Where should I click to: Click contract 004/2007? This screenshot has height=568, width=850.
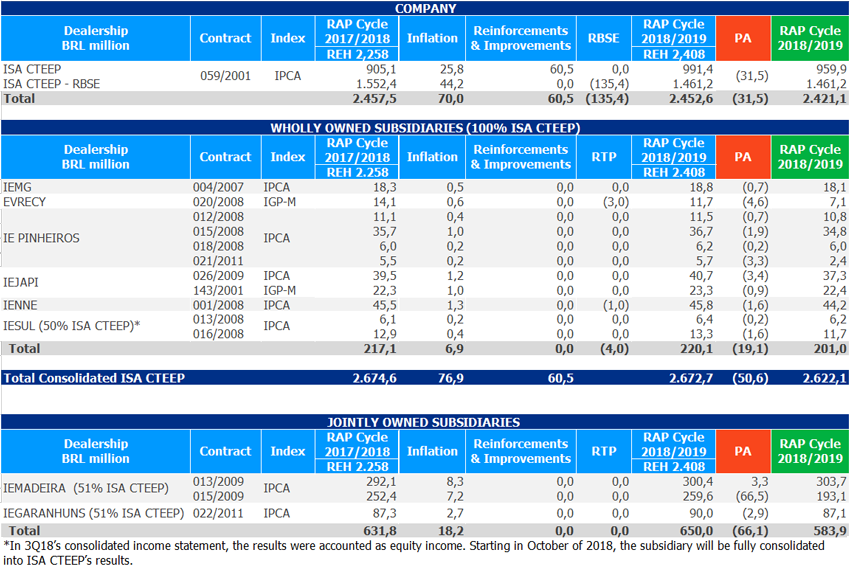click(x=218, y=187)
